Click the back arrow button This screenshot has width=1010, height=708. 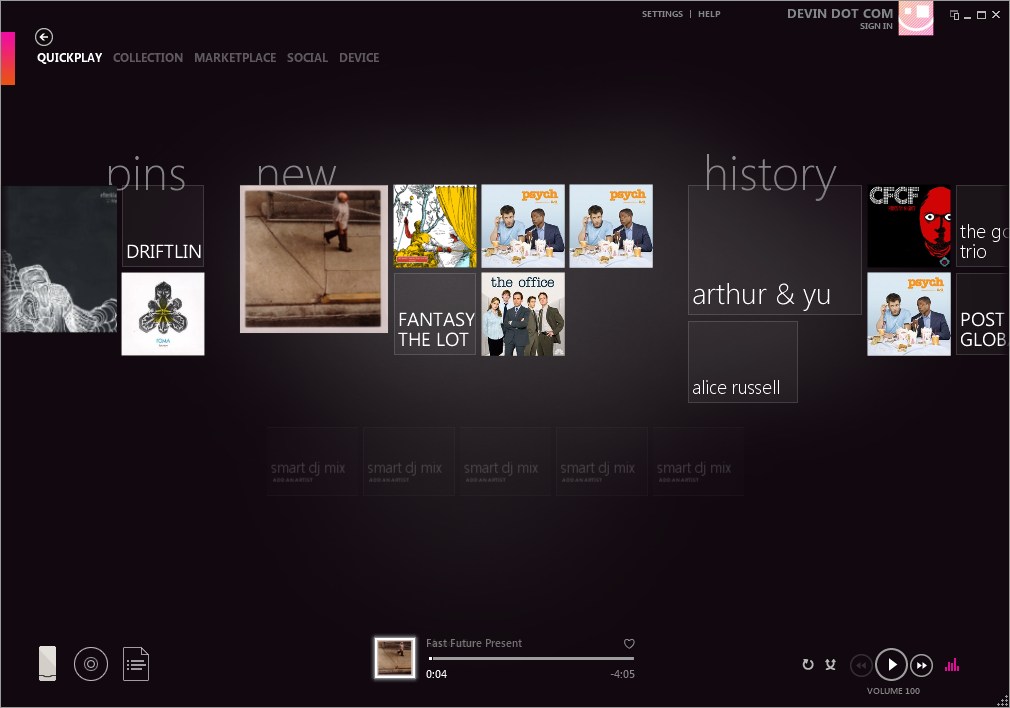pos(44,37)
